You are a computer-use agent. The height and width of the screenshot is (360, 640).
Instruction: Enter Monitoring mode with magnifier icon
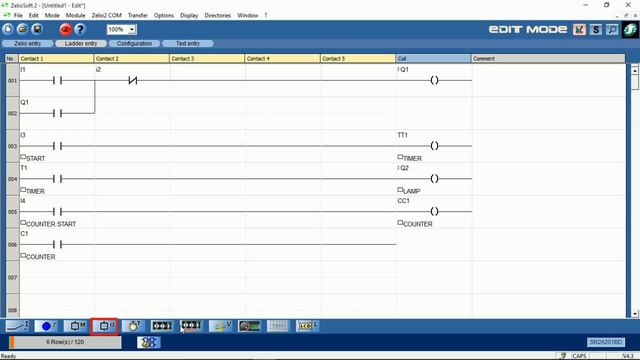click(x=612, y=29)
